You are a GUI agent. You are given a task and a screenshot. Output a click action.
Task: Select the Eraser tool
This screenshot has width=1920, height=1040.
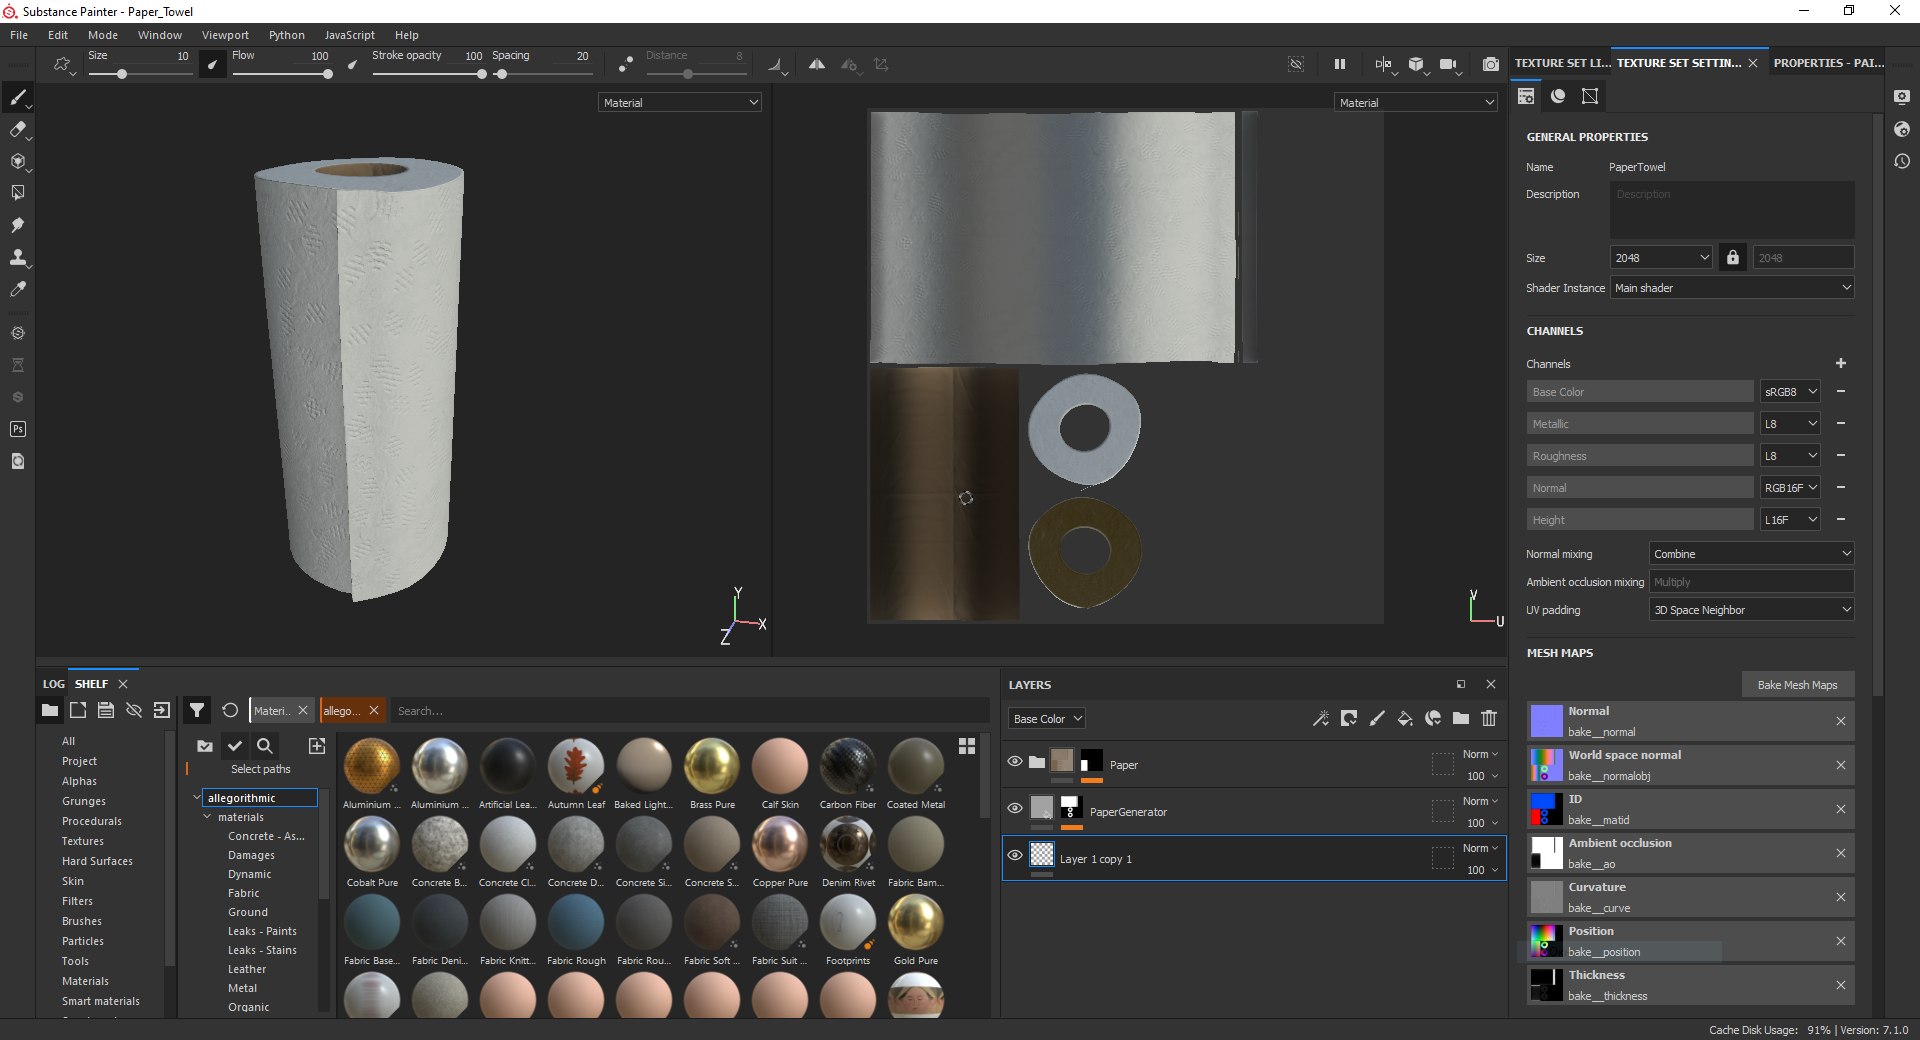[x=17, y=129]
